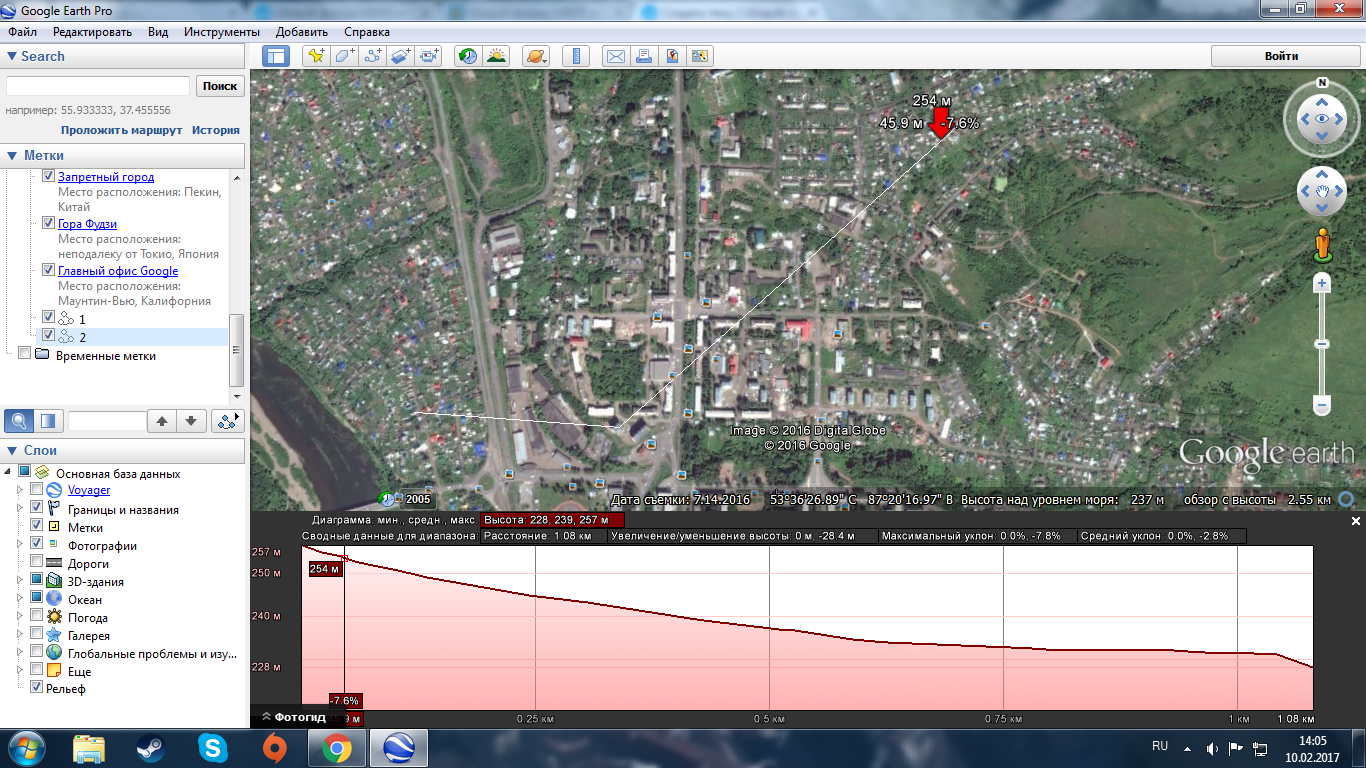This screenshot has height=768, width=1366.
Task: Open the Инструменты menu
Action: [222, 32]
